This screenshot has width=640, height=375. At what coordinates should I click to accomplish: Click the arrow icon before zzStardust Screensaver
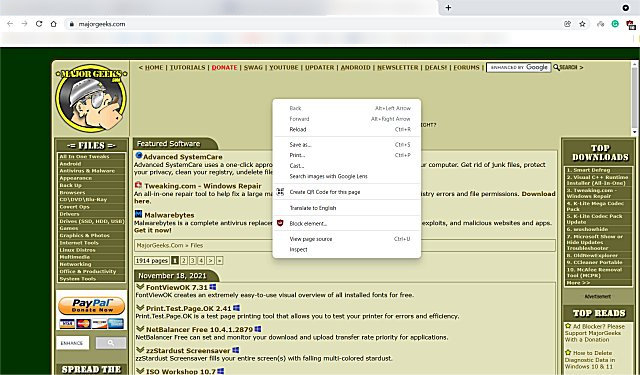click(x=140, y=350)
